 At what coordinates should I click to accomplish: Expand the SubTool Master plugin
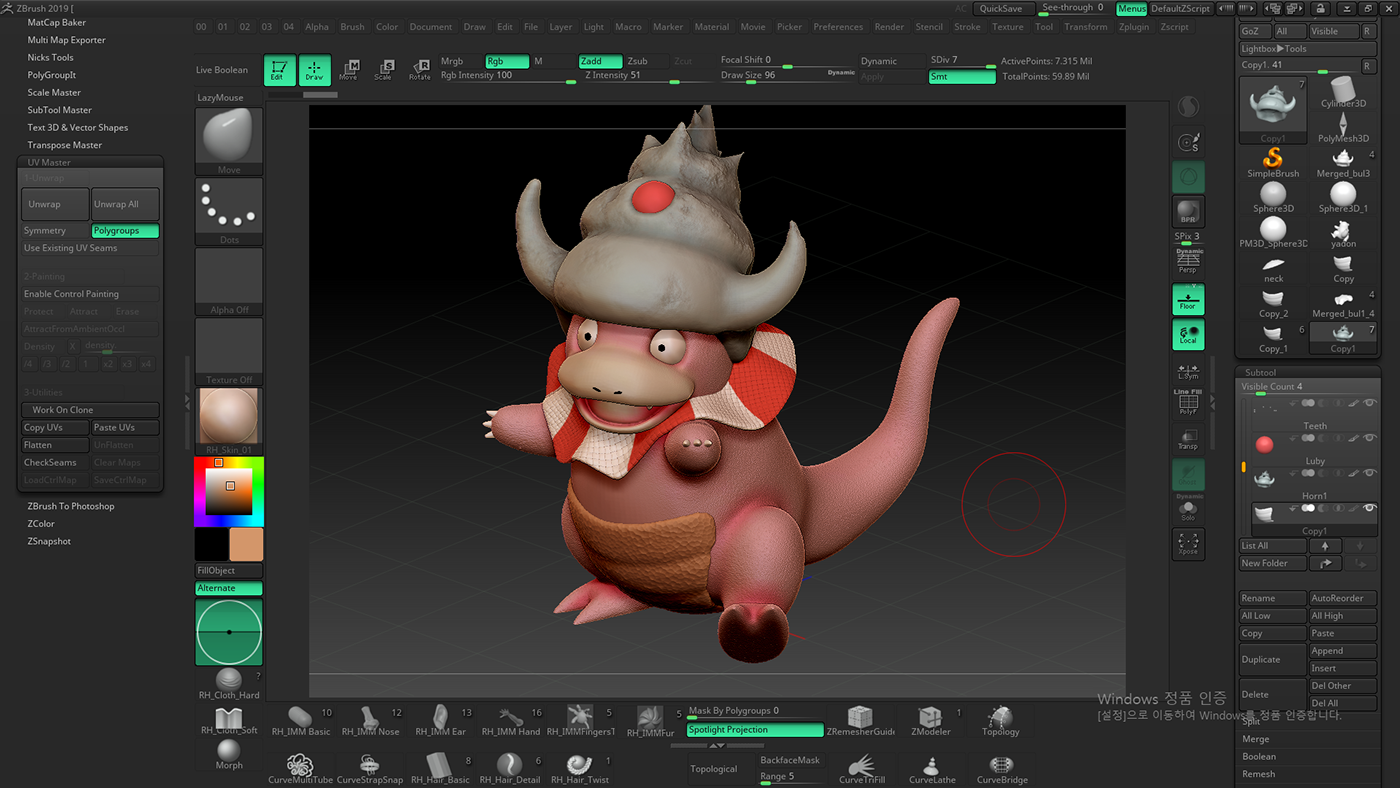tap(59, 110)
